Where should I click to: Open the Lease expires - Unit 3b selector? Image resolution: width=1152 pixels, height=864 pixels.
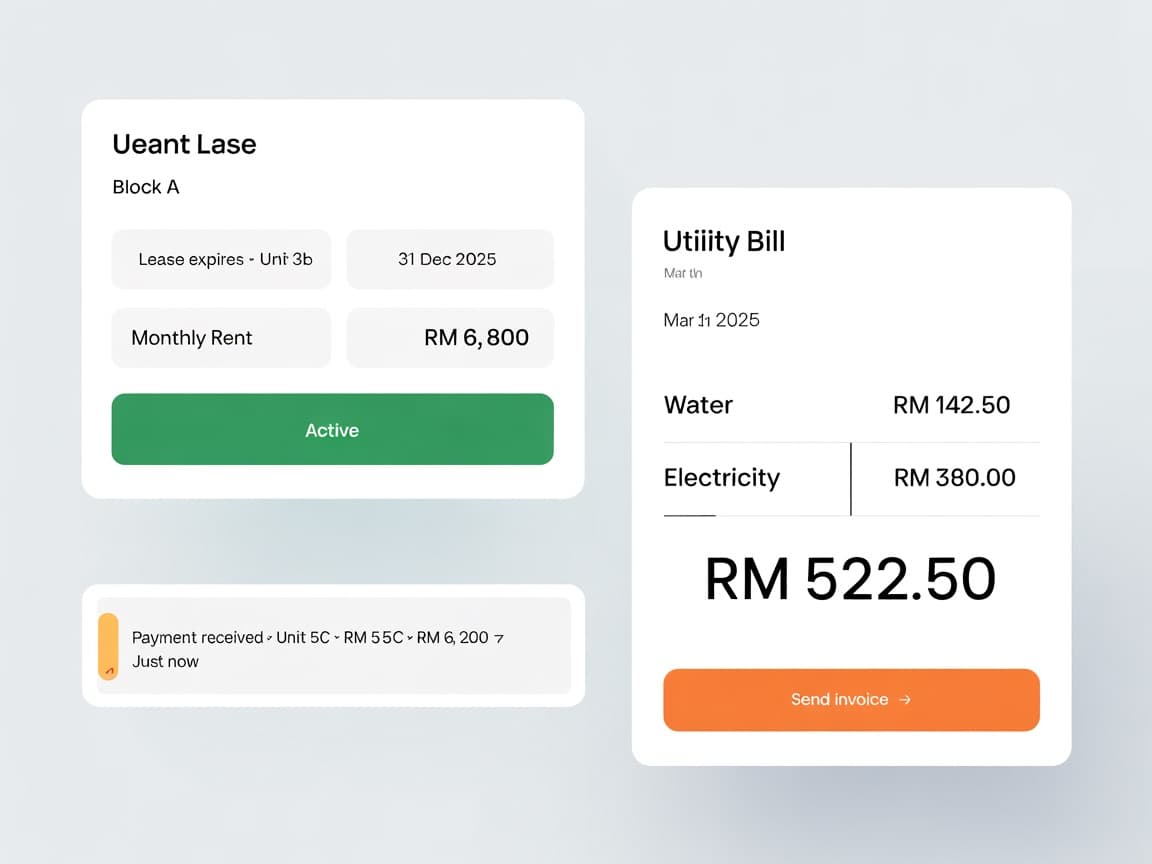220,259
